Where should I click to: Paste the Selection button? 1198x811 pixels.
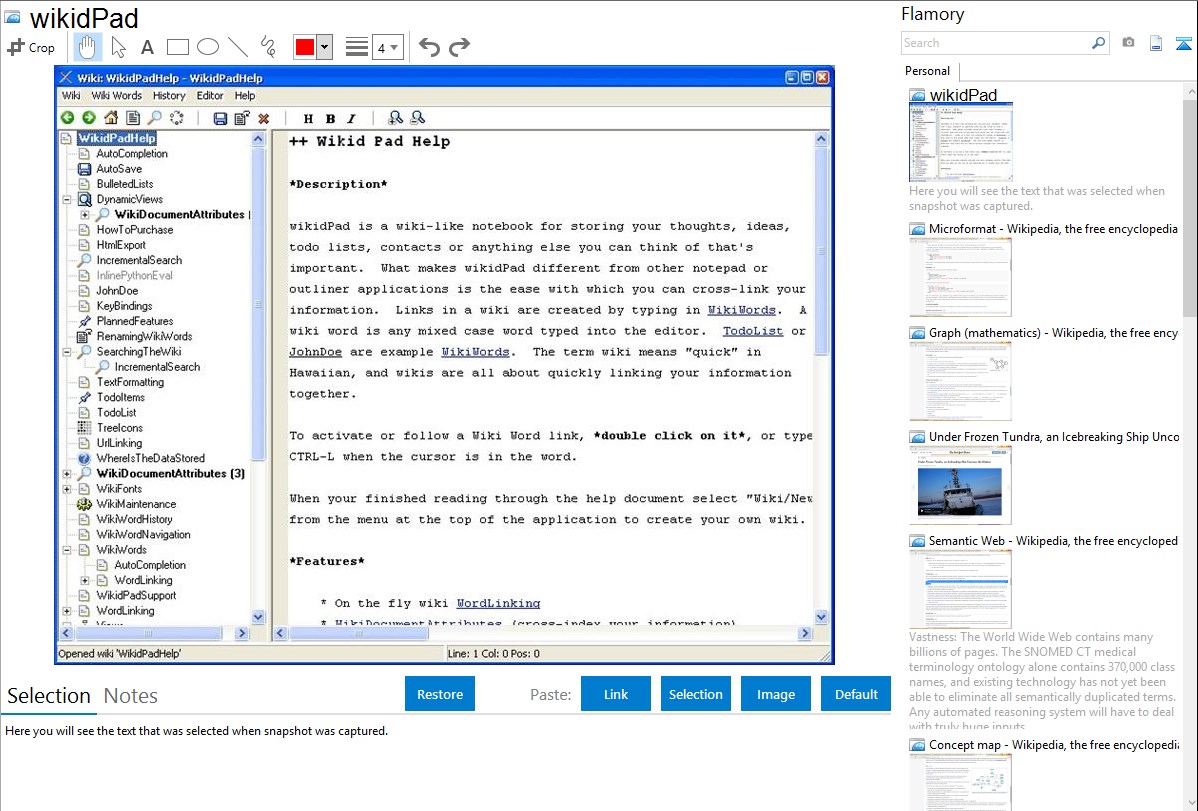tap(695, 694)
